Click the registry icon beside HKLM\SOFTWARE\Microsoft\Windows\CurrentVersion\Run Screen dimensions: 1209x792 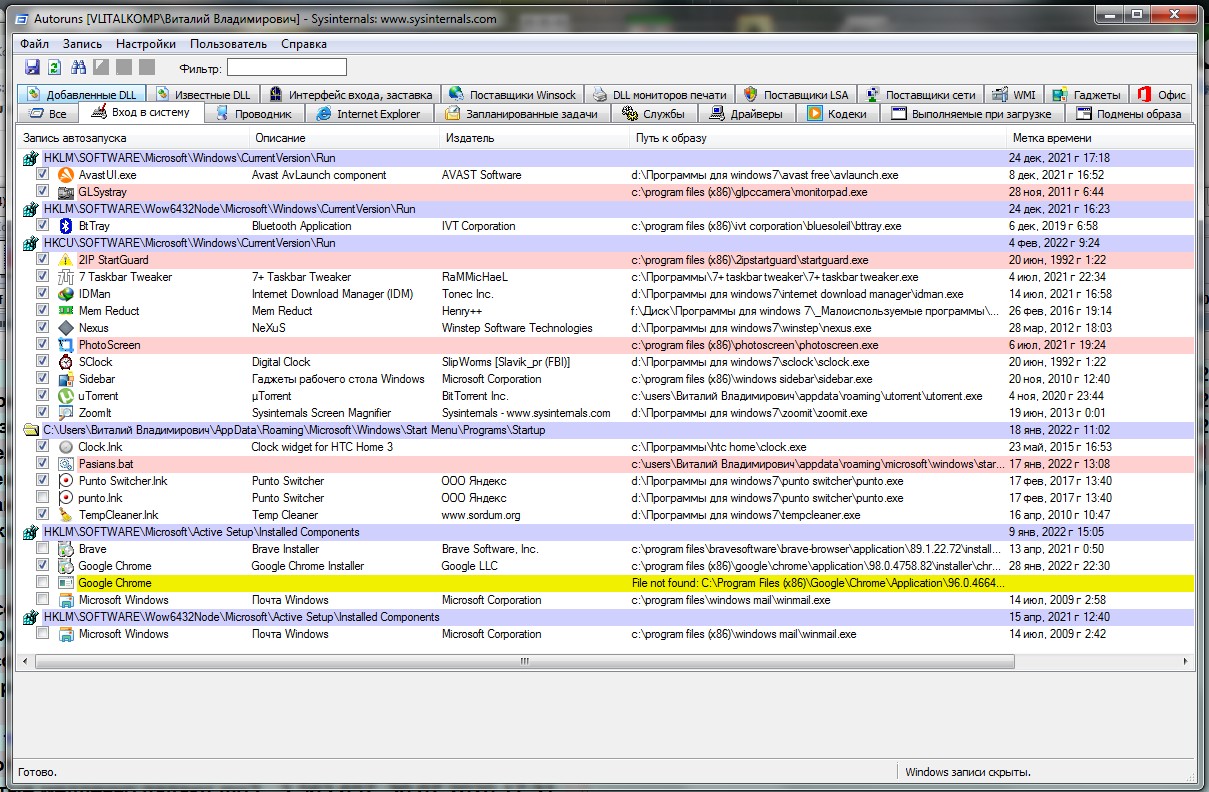[31, 158]
